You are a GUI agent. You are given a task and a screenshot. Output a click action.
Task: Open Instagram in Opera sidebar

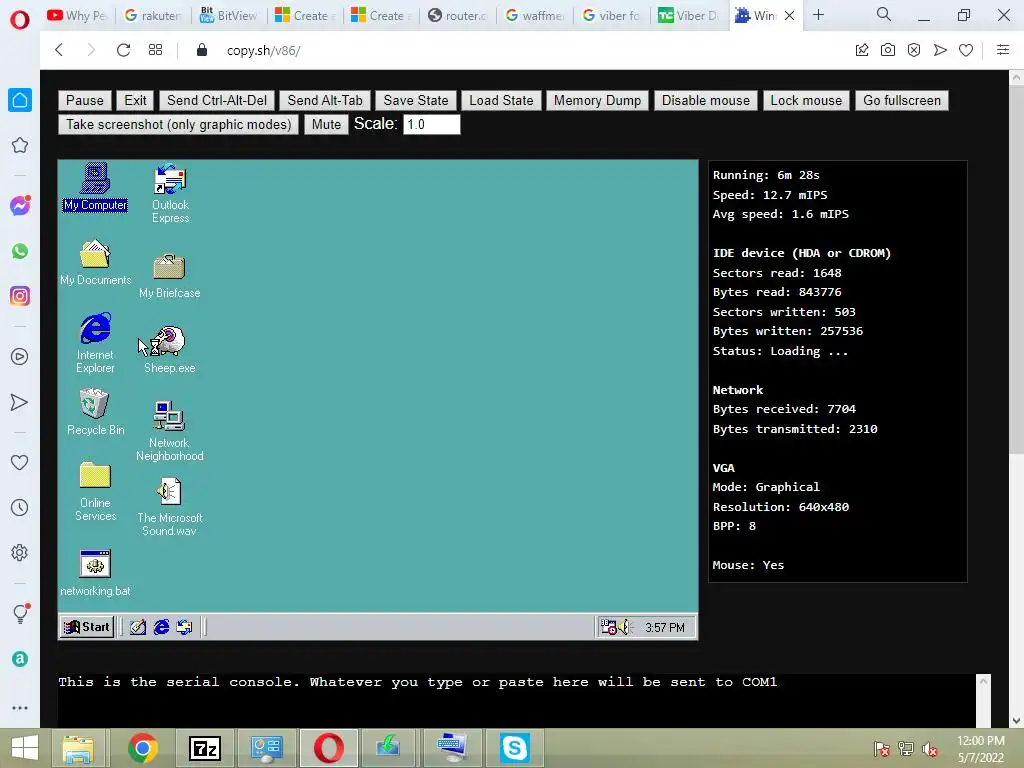(x=20, y=296)
